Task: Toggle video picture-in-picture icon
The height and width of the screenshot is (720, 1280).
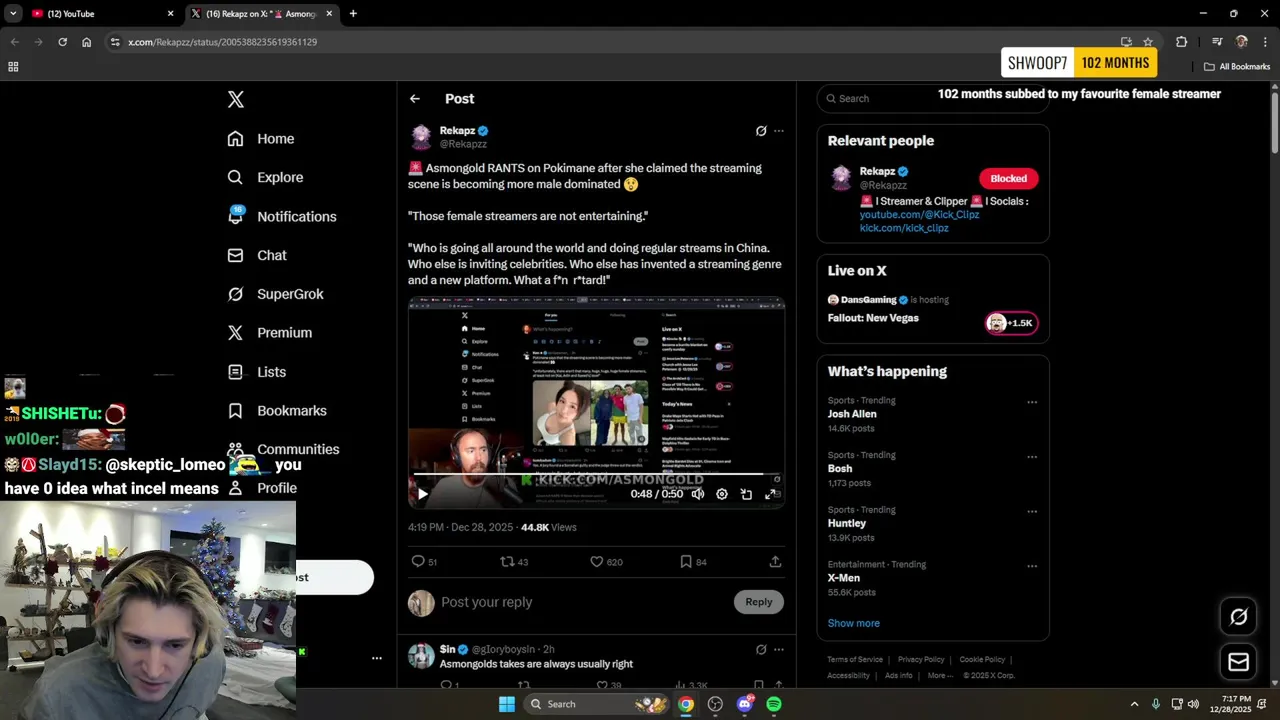Action: (746, 494)
